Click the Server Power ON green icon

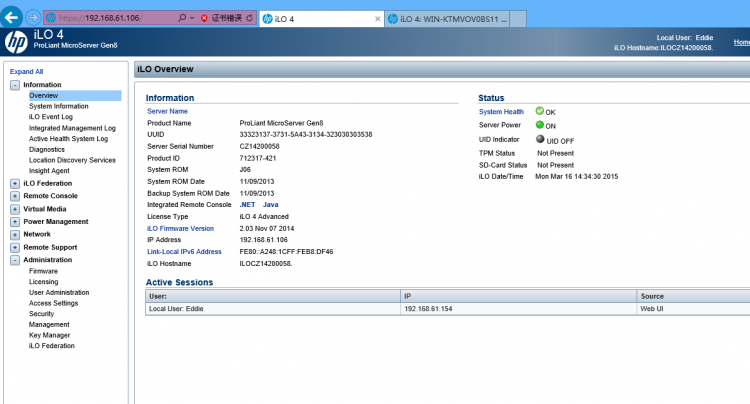[x=540, y=125]
